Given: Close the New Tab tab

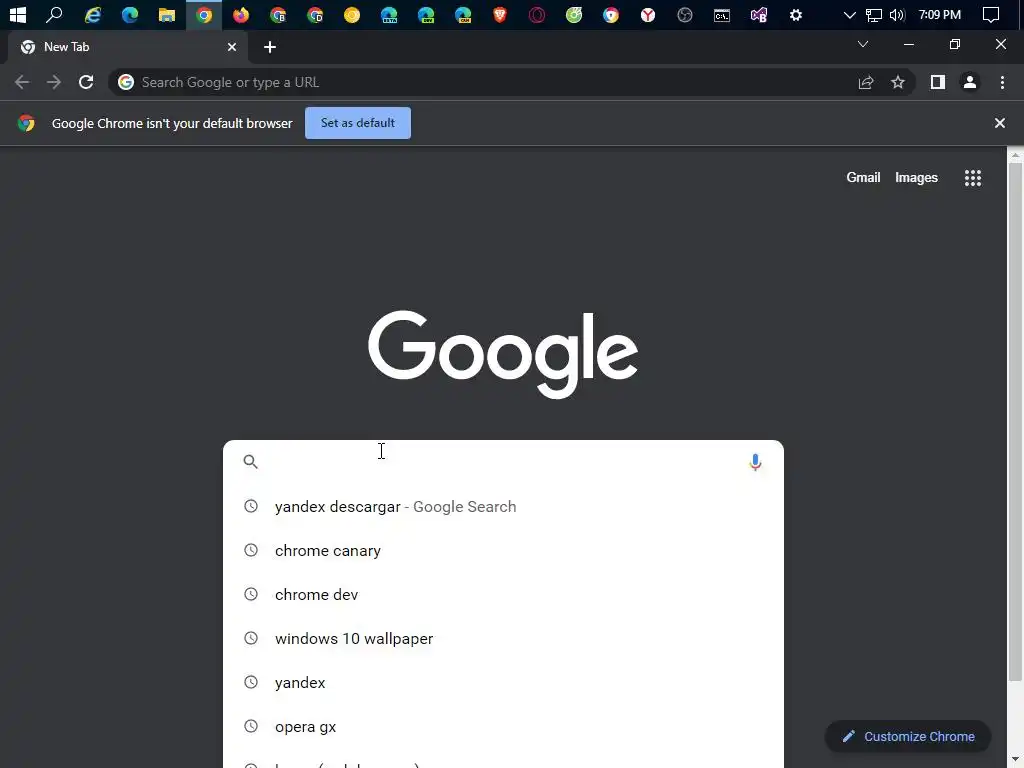Looking at the screenshot, I should [x=232, y=47].
